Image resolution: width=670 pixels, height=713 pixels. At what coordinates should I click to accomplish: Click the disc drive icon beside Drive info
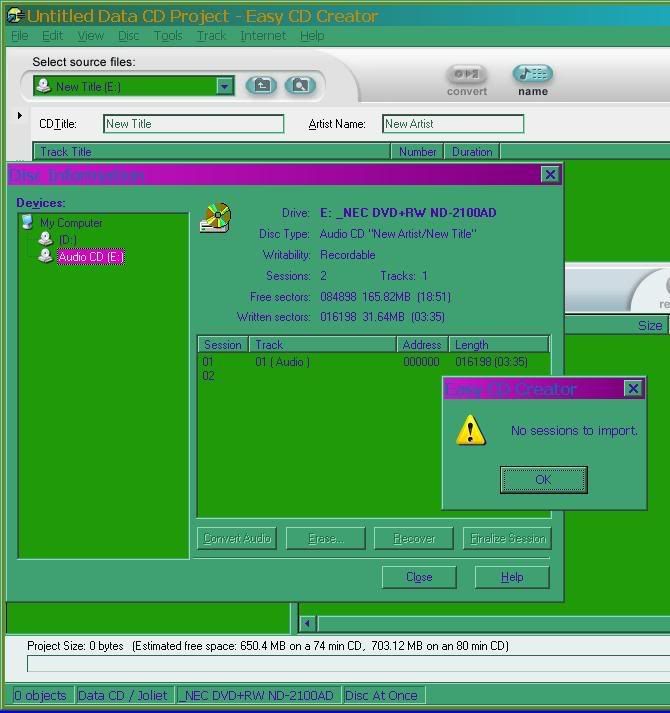(x=216, y=218)
